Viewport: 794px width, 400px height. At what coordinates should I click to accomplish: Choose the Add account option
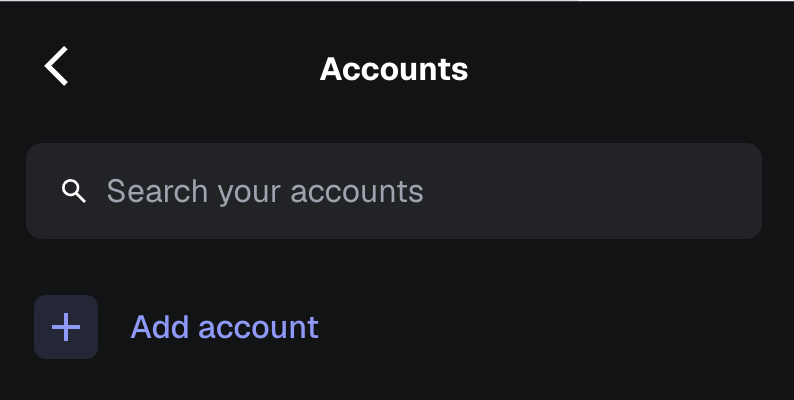224,327
